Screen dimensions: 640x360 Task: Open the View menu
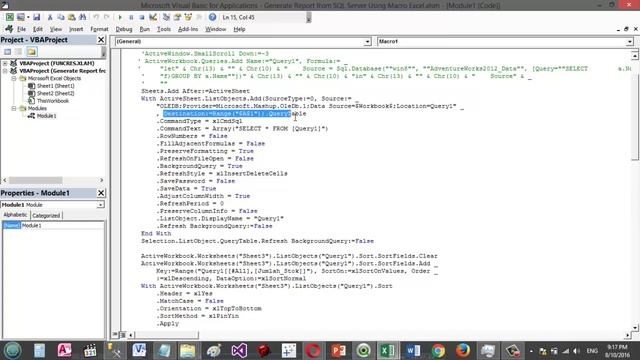click(56, 29)
